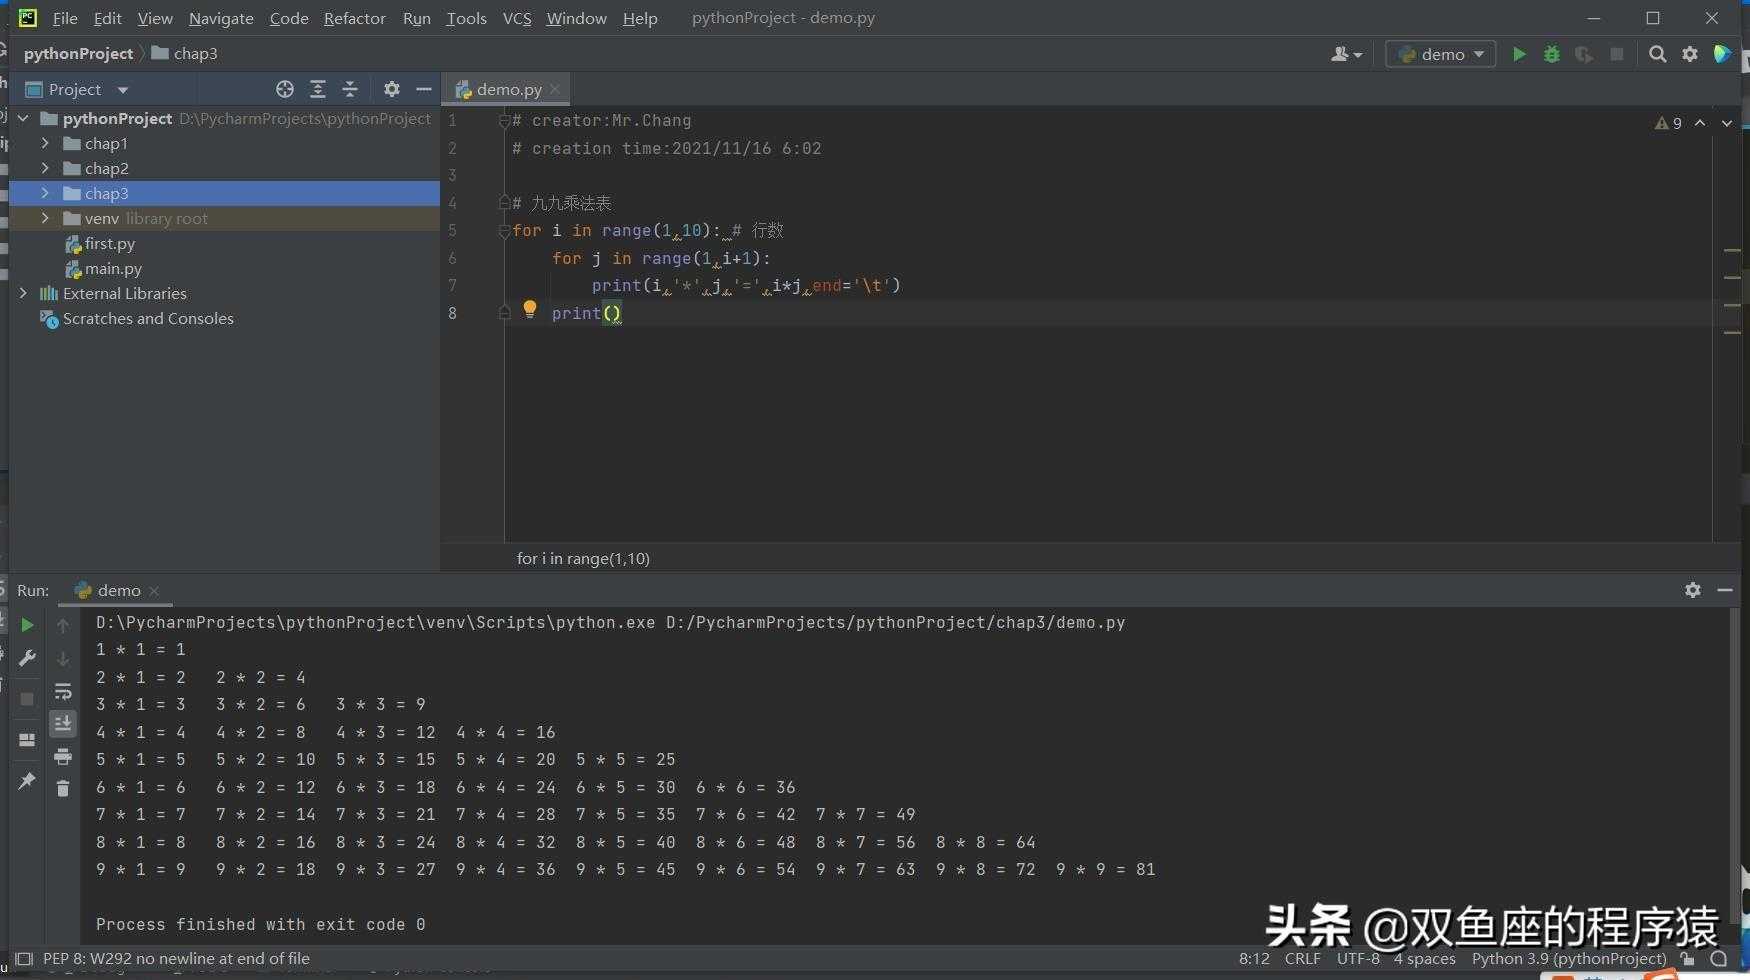Rerun demo in the Run panel
The height and width of the screenshot is (980, 1750).
point(27,625)
